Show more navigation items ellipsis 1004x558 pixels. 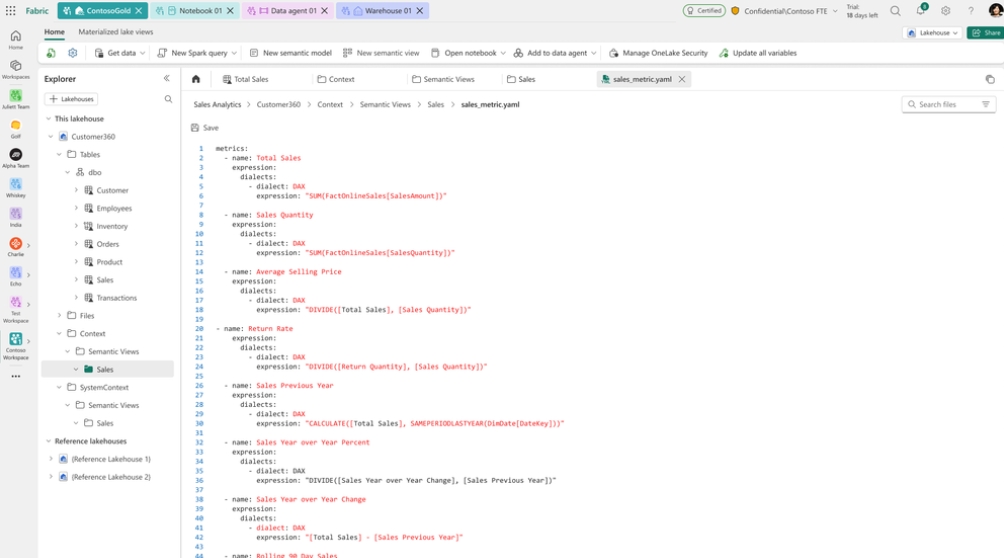pos(15,376)
